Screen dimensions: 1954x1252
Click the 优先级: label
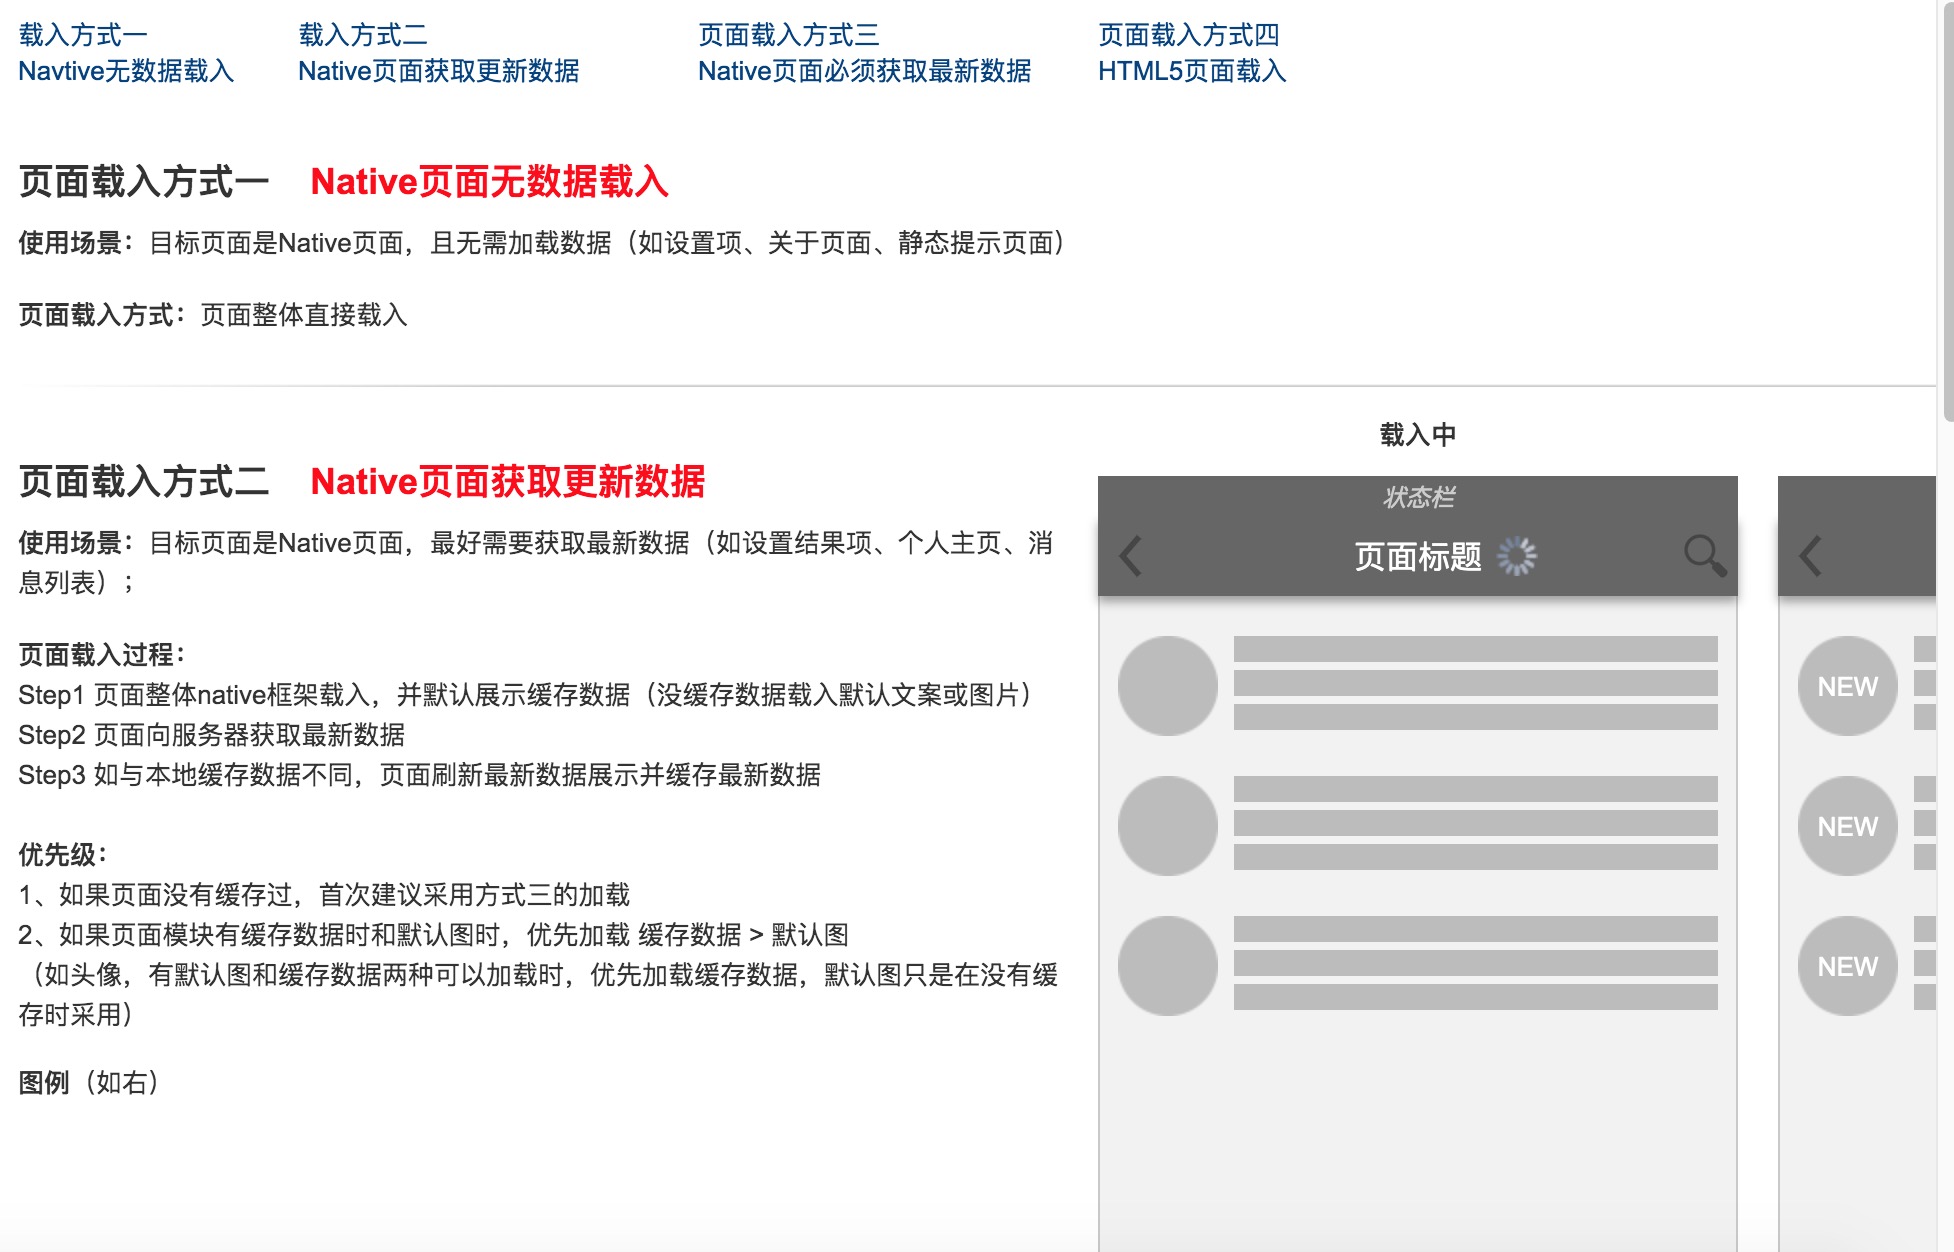pos(63,855)
